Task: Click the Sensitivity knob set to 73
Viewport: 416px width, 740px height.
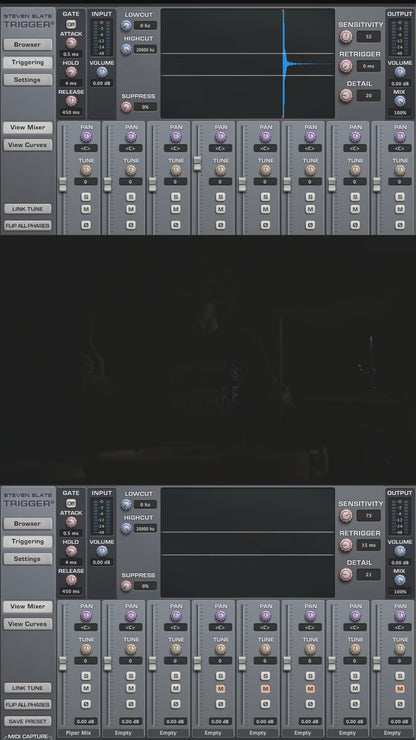Action: coord(346,516)
